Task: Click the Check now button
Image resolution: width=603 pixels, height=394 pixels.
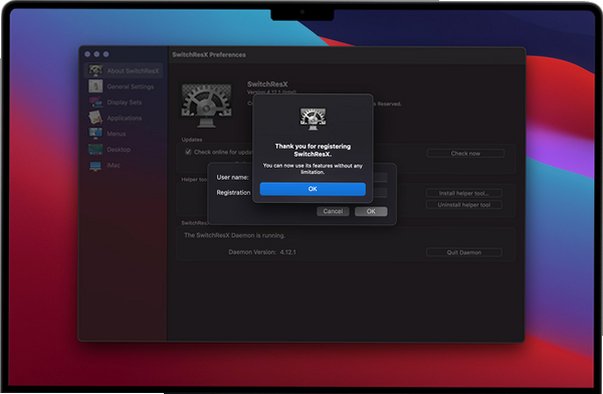Action: coord(465,153)
